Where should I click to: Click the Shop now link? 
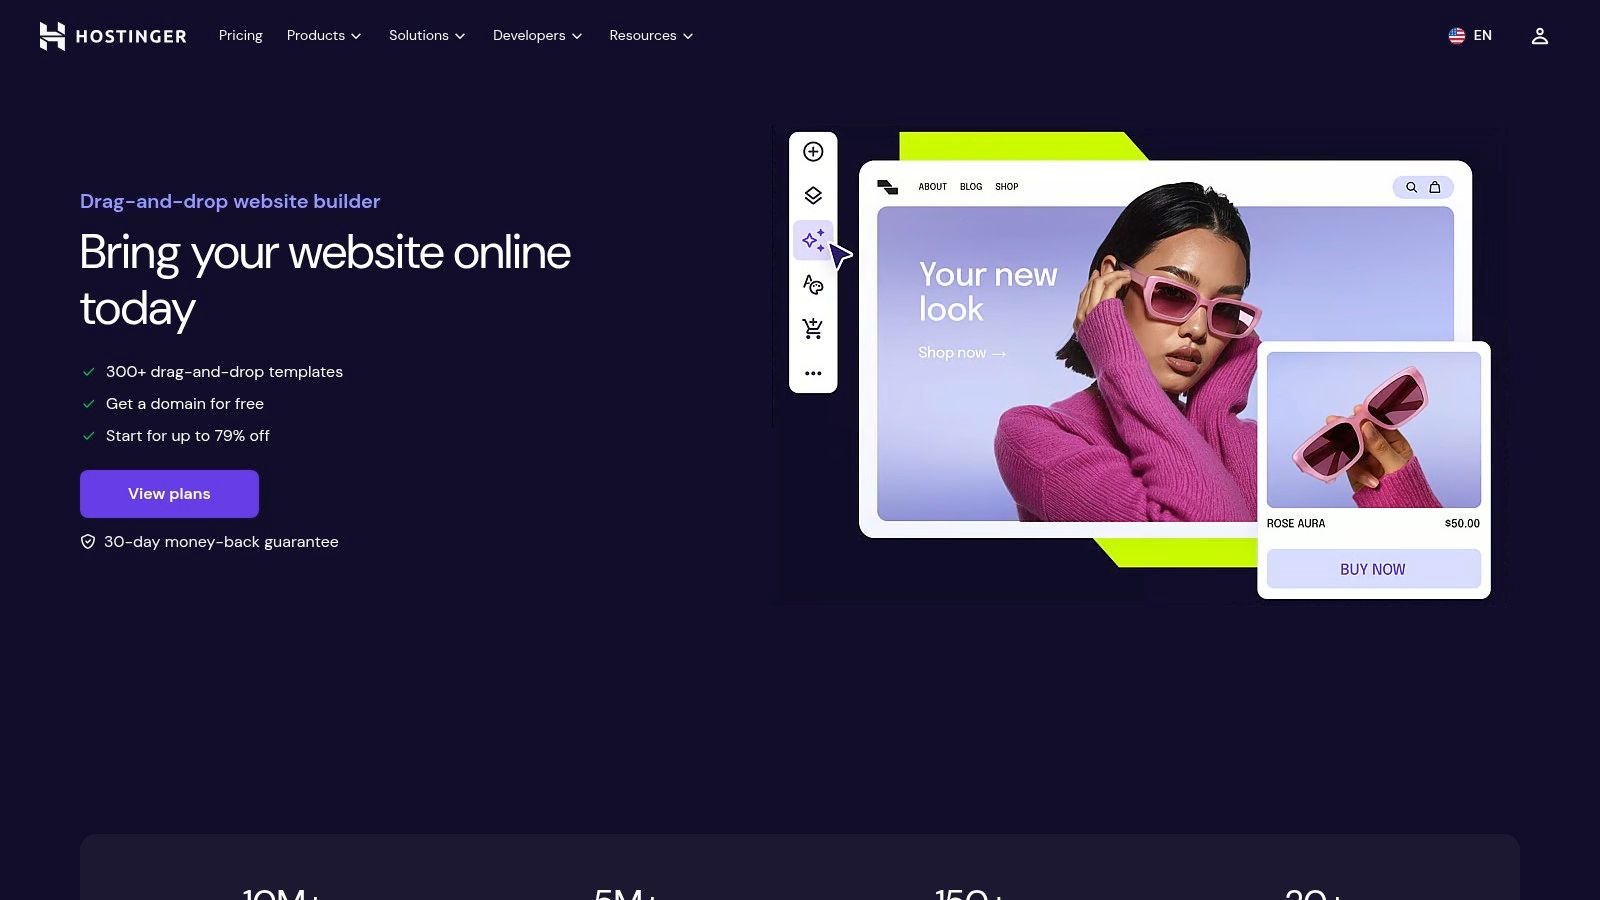pos(962,353)
